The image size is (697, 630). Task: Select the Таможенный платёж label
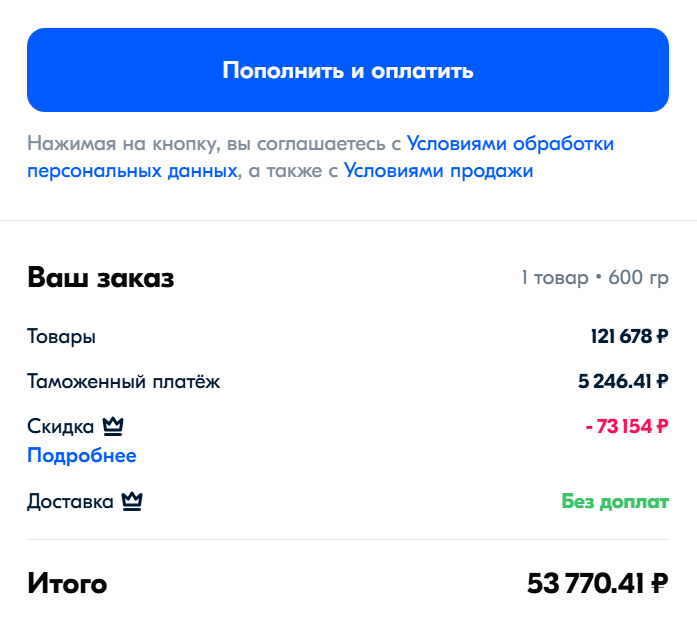coord(123,382)
